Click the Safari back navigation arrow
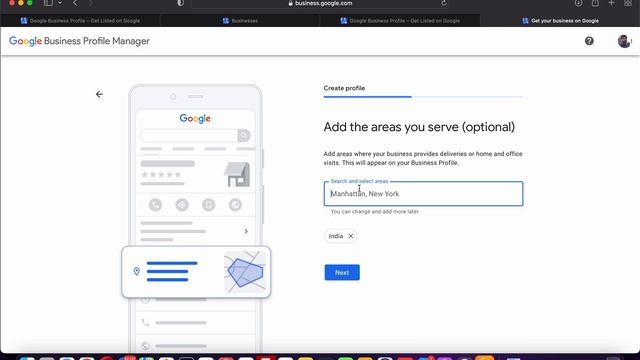 (x=75, y=3)
